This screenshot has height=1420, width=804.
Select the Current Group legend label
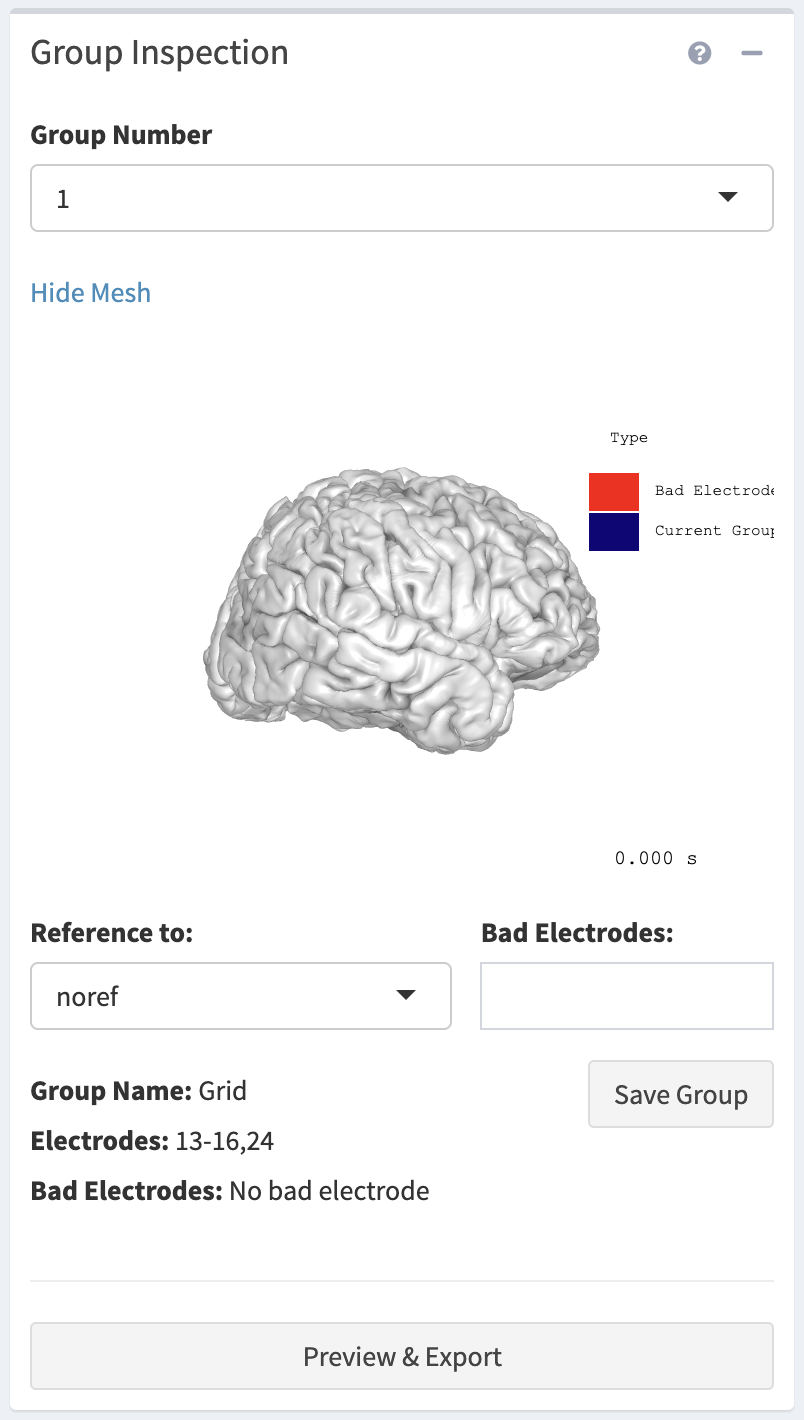pos(714,531)
